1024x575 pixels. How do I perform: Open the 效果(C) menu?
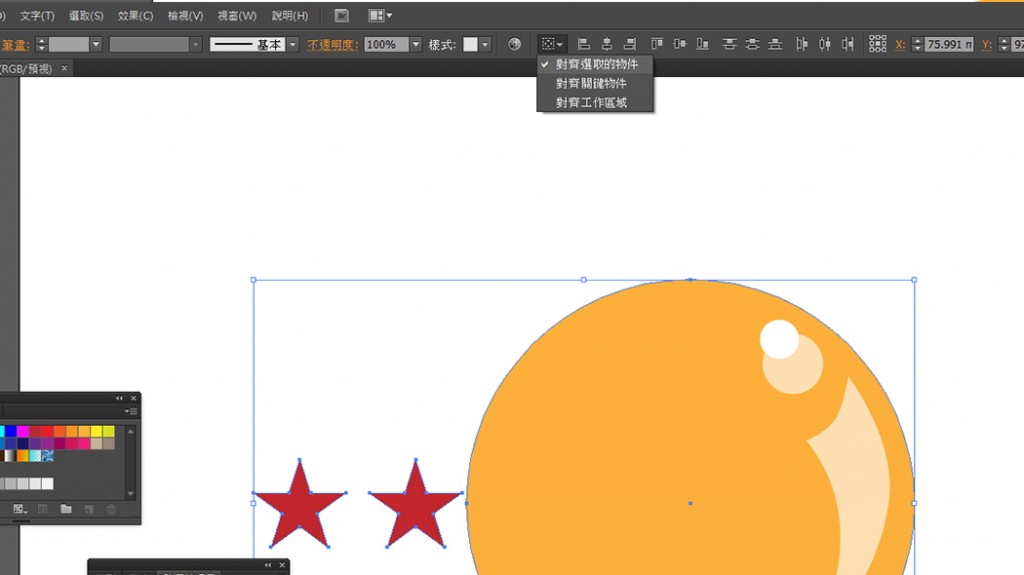tap(135, 15)
